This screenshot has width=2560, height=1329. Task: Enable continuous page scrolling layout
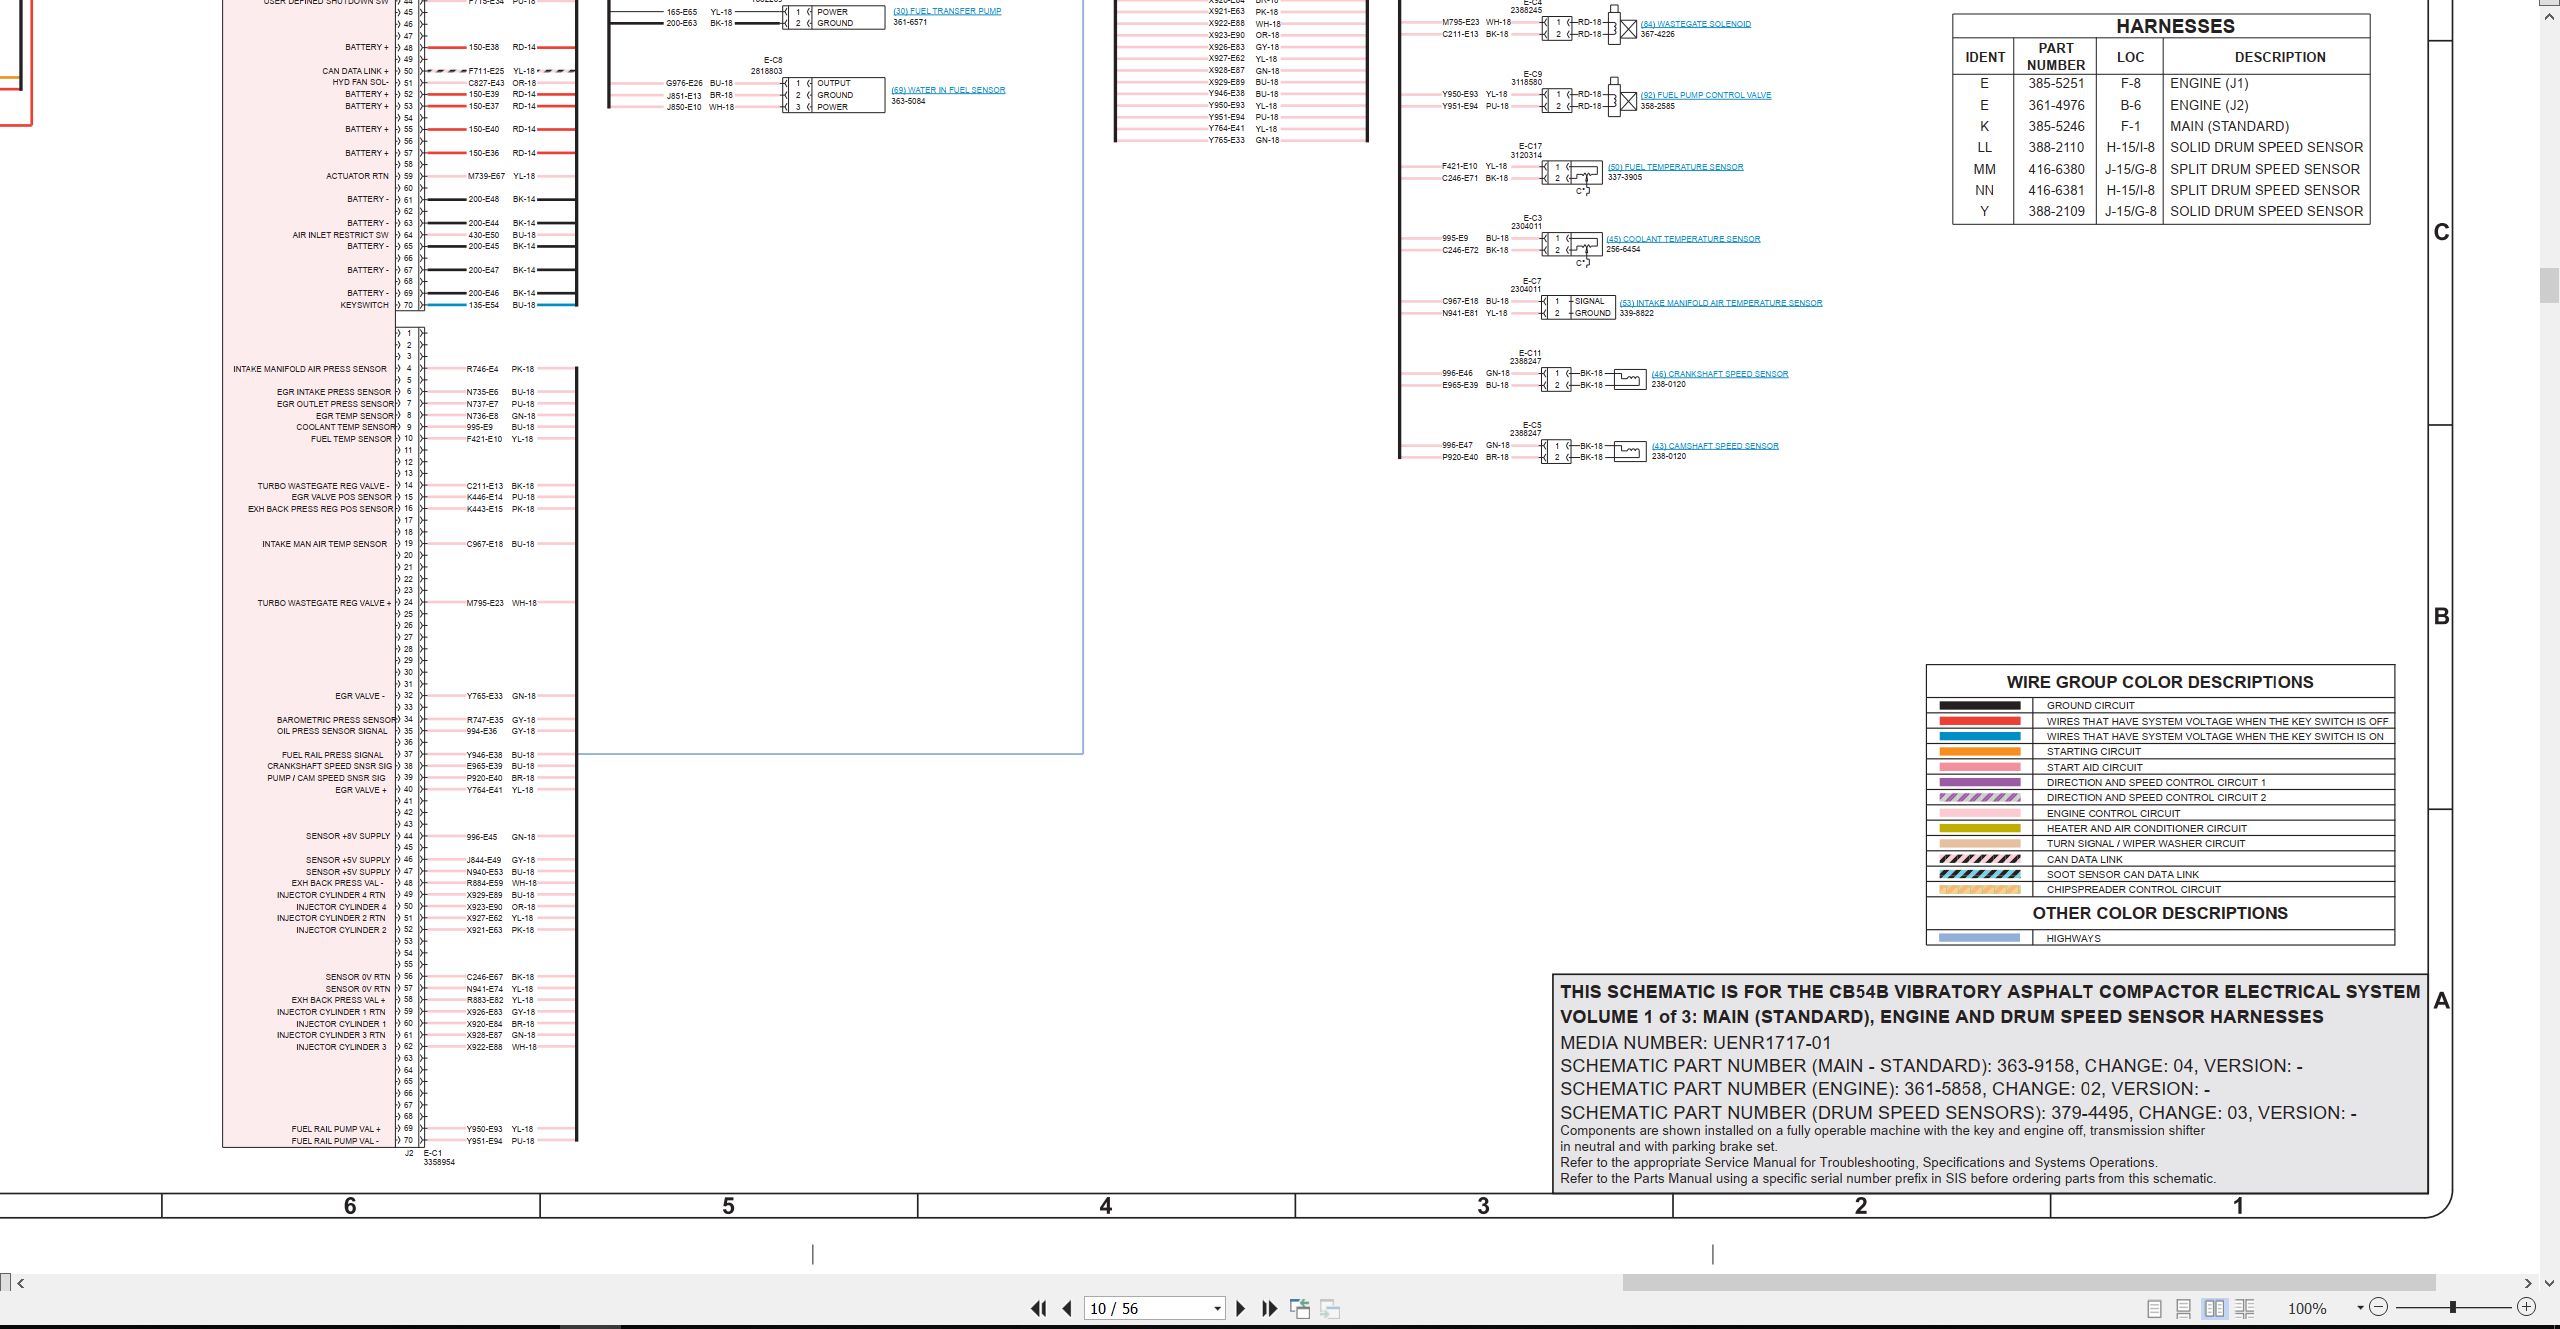[x=2184, y=1308]
